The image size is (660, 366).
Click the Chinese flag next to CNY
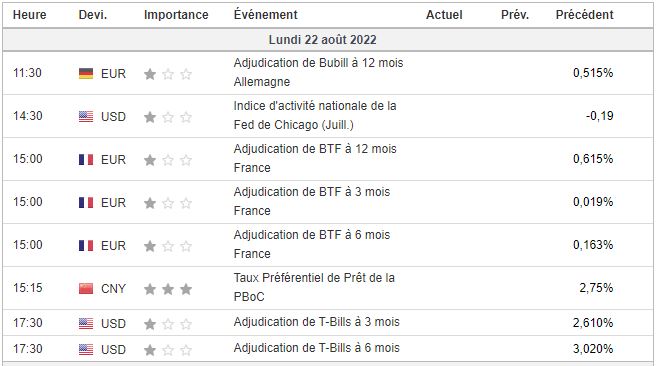[x=86, y=289]
